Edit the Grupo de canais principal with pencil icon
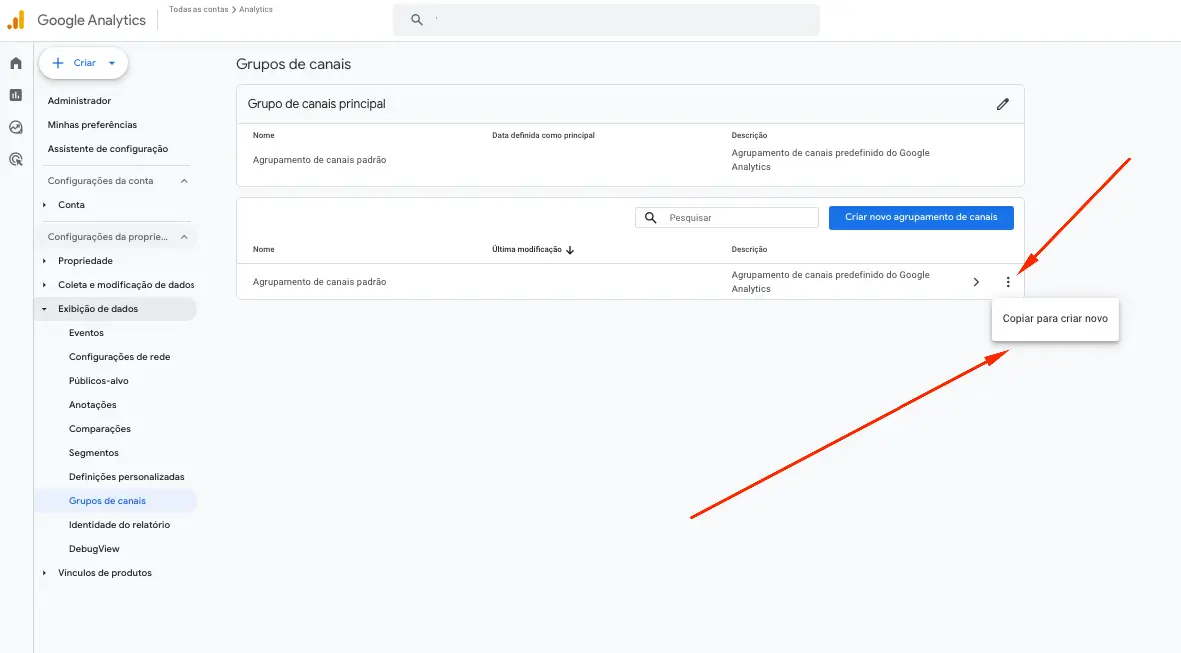1181x653 pixels. [x=1003, y=103]
